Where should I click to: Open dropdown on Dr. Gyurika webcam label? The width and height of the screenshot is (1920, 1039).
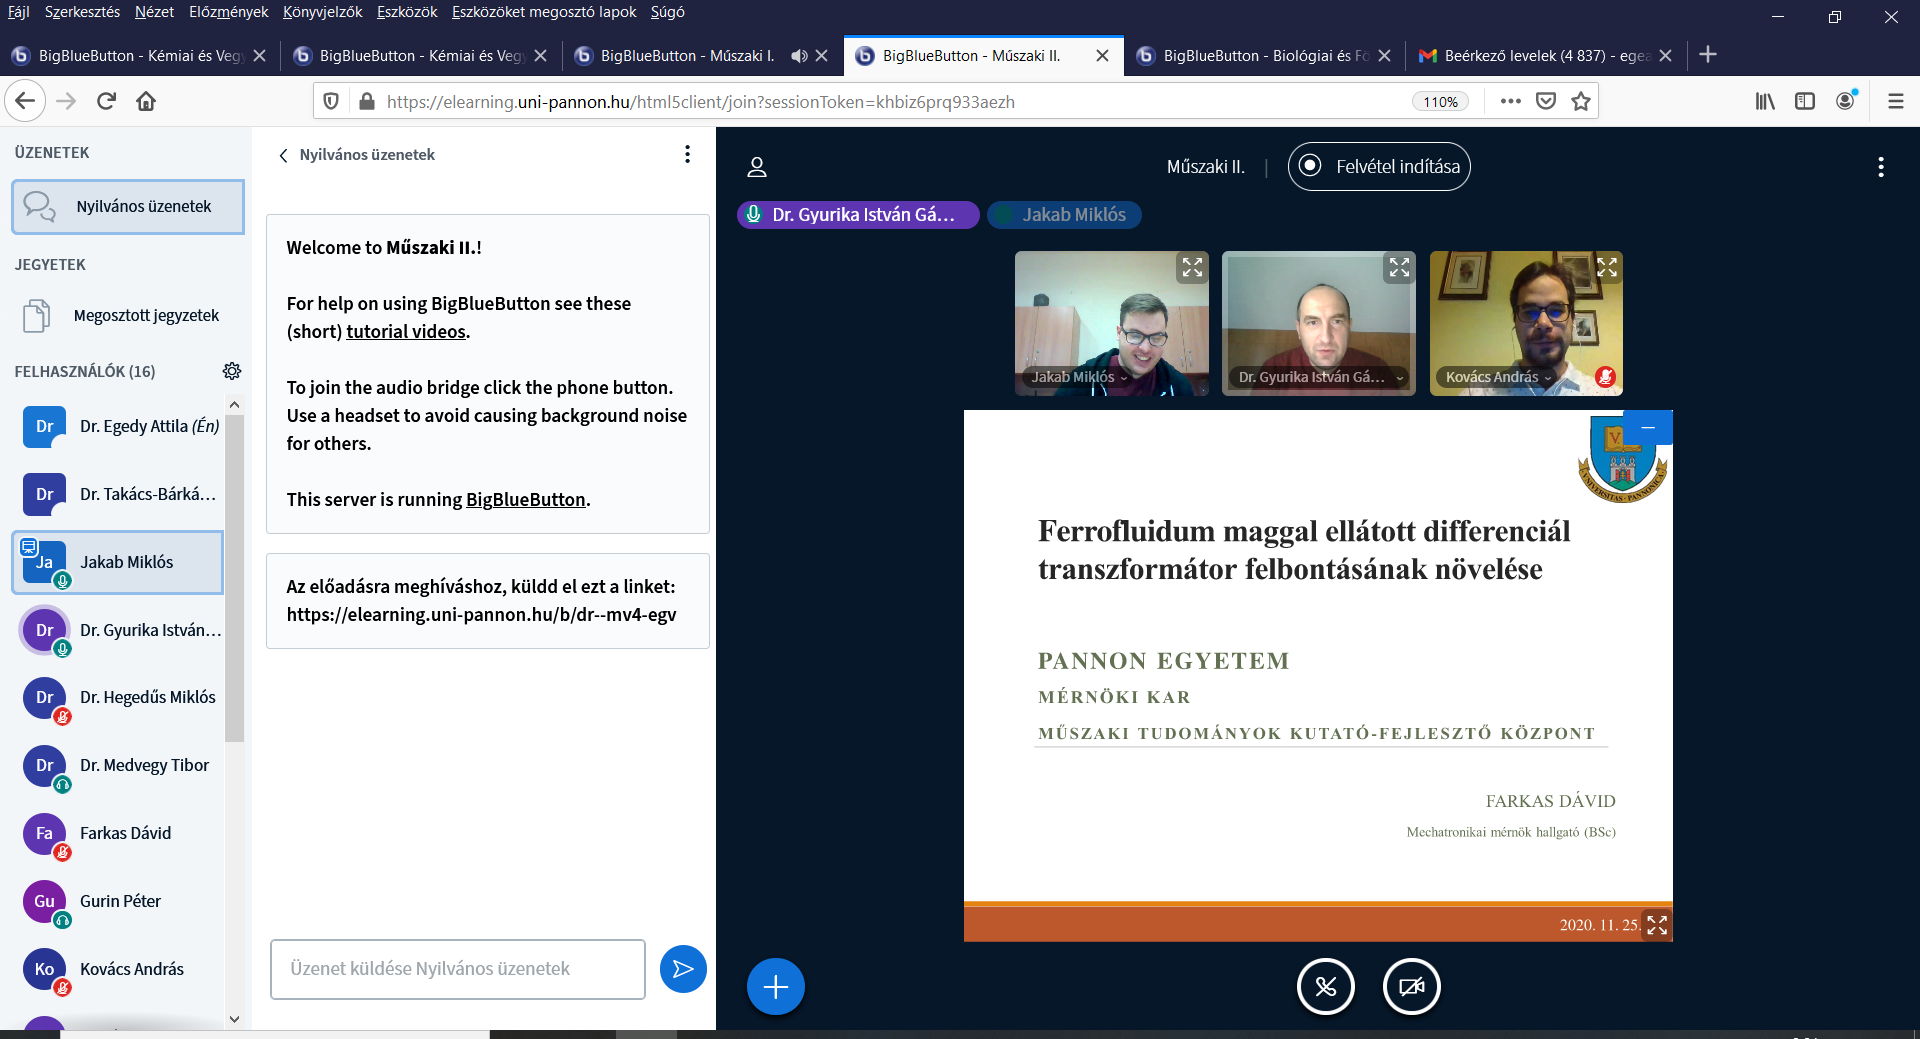click(1399, 378)
